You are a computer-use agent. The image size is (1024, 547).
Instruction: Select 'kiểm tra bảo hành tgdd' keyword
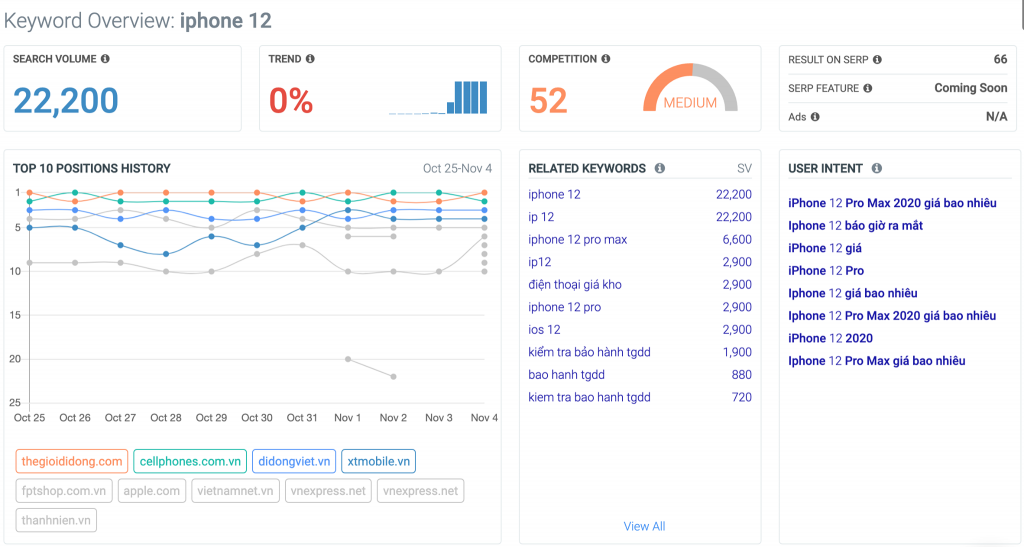tap(589, 352)
